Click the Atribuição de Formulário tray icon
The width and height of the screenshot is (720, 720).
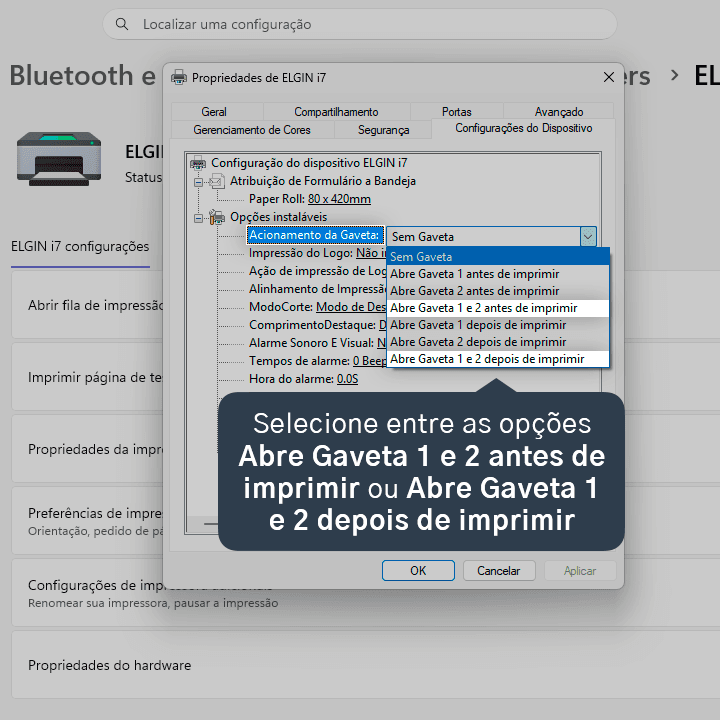point(217,181)
